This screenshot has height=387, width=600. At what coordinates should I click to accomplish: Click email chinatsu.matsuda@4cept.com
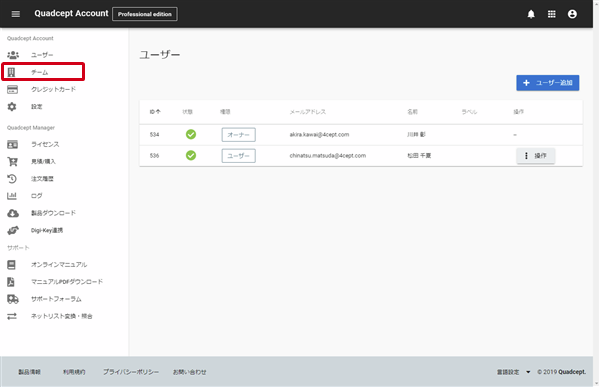328,155
